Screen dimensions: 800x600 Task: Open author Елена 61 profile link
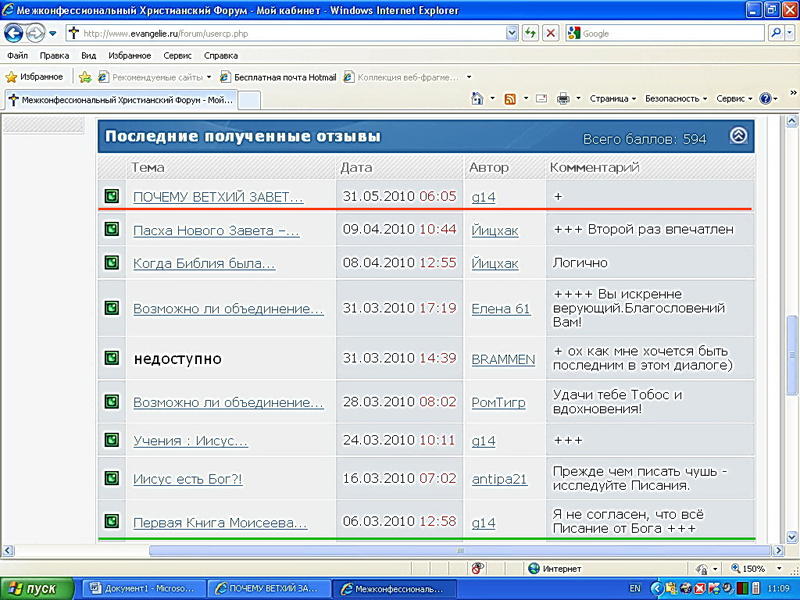[501, 309]
